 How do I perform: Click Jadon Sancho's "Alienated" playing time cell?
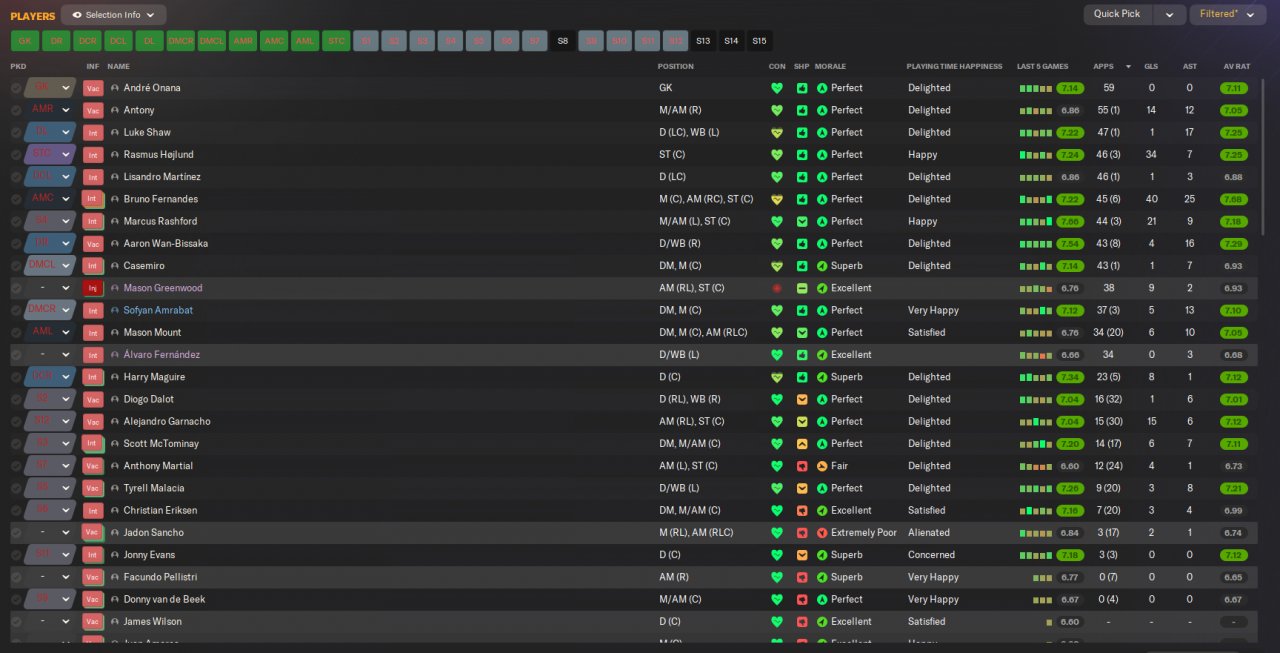[929, 532]
